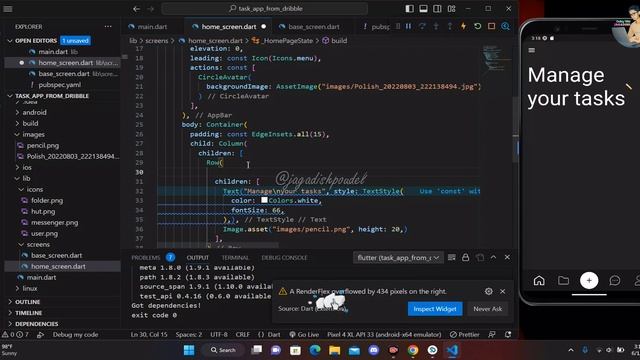Open the Flutter widget inspector icon
Image resolution: width=640 pixels, height=360 pixels.
505,27
